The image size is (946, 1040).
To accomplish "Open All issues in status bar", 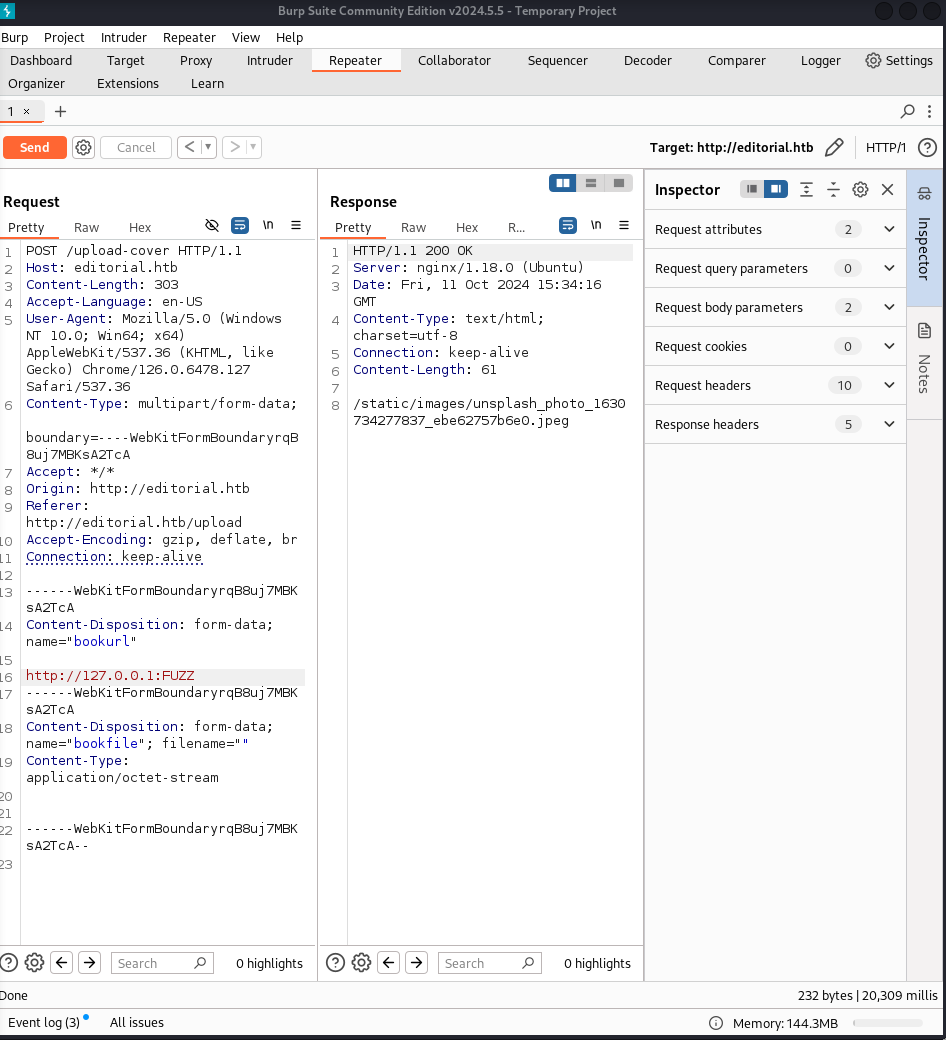I will click(x=137, y=1022).
